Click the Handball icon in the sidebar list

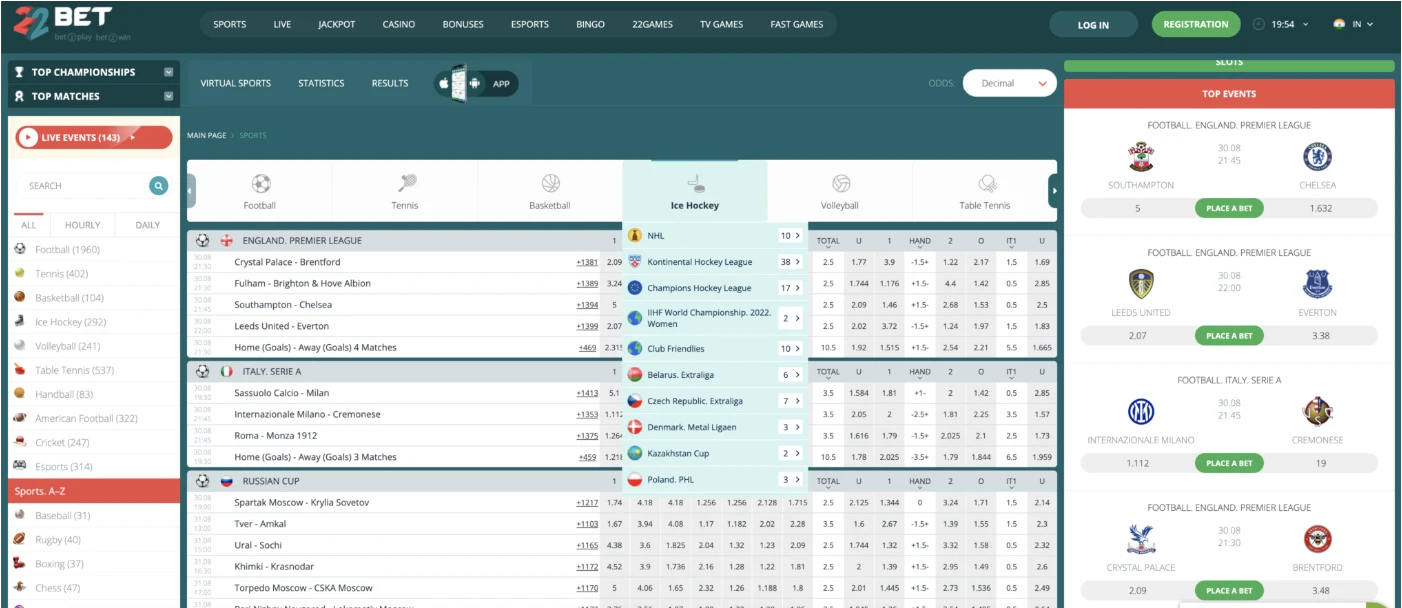click(20, 394)
